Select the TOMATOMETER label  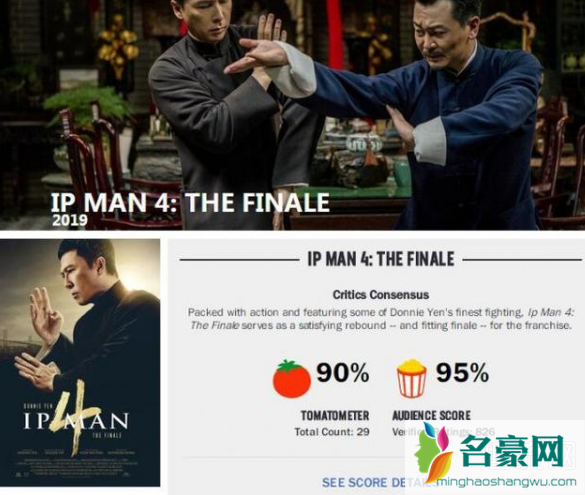[335, 416]
